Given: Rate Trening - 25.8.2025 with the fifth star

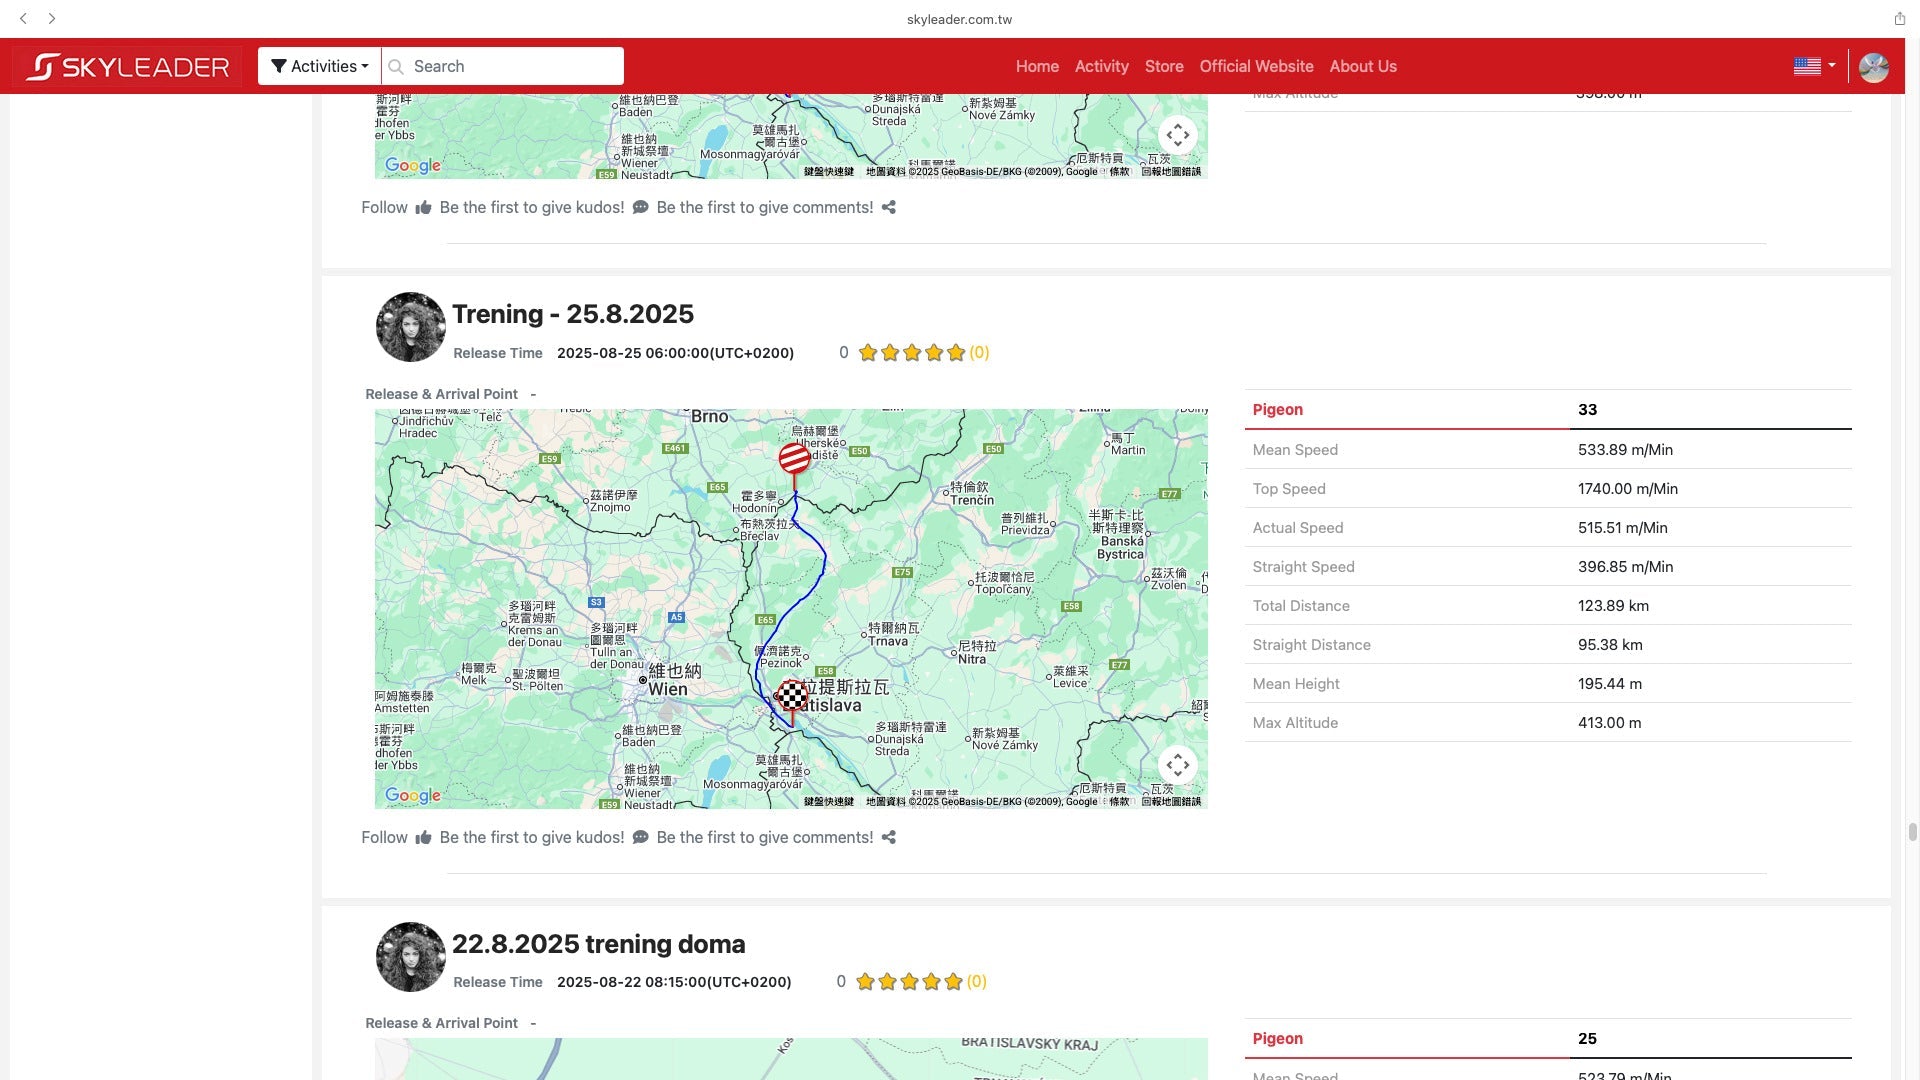Looking at the screenshot, I should (956, 353).
